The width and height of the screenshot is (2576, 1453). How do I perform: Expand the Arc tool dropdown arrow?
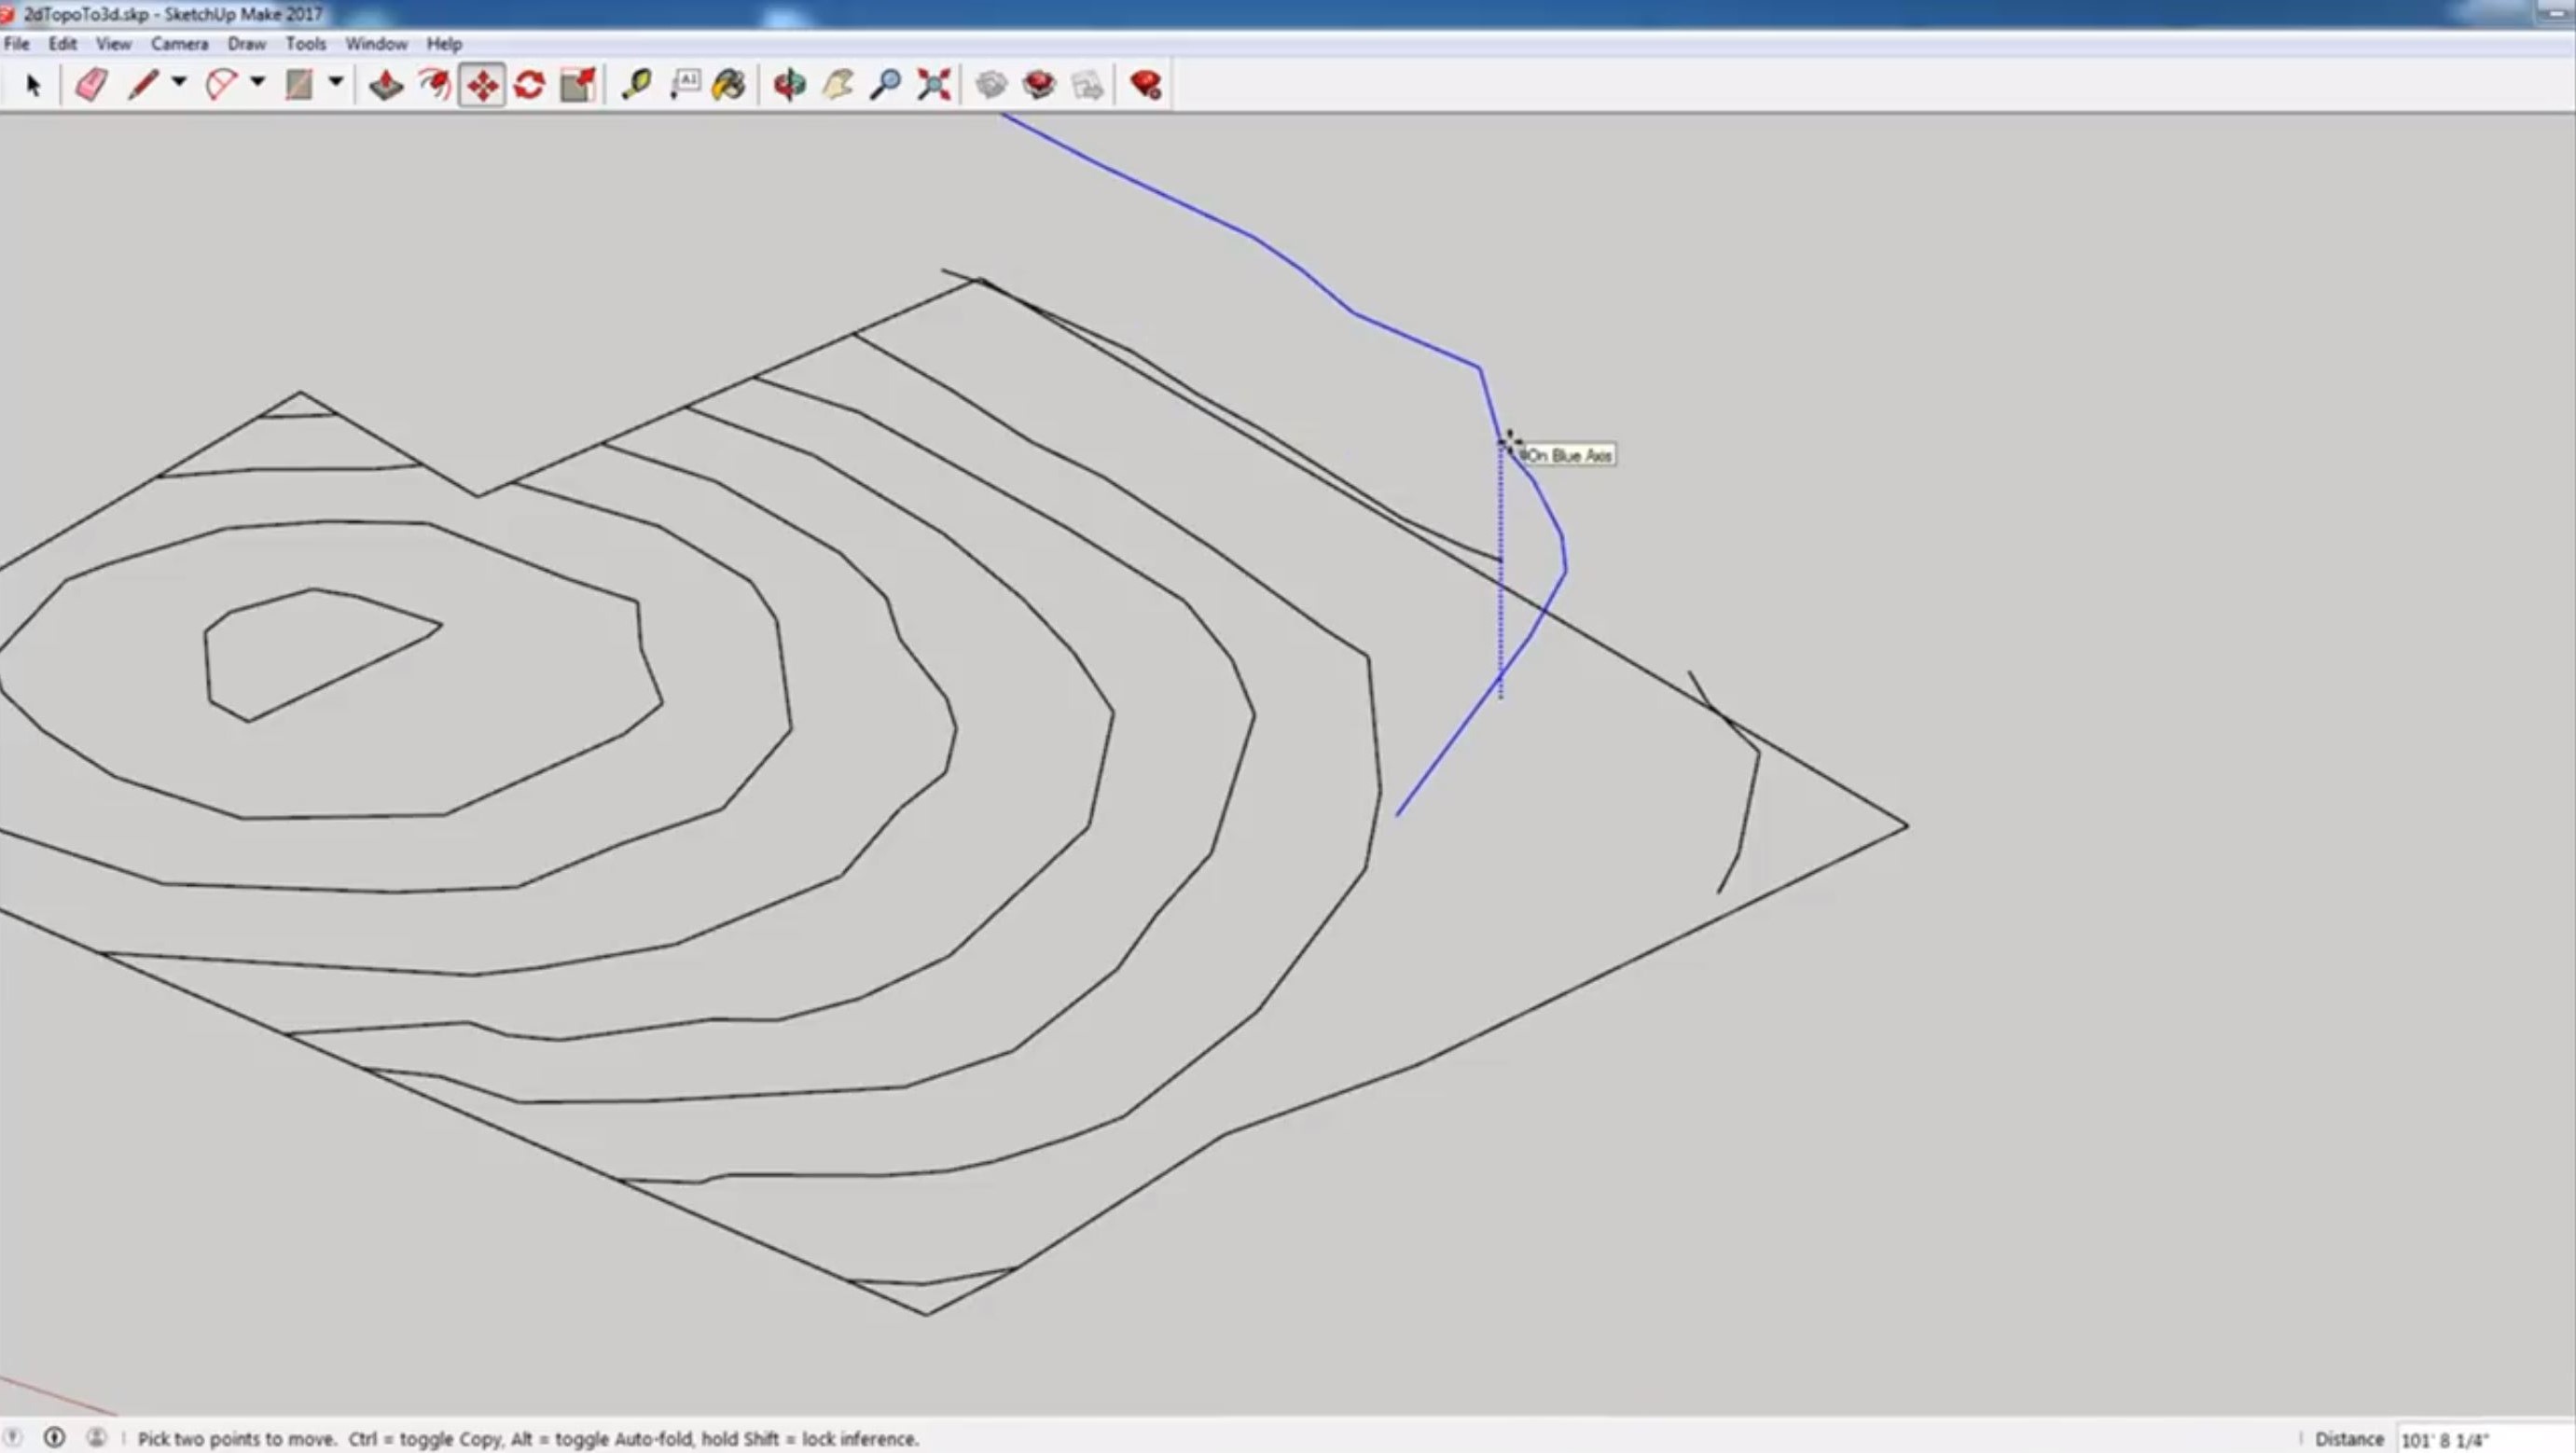coord(257,83)
